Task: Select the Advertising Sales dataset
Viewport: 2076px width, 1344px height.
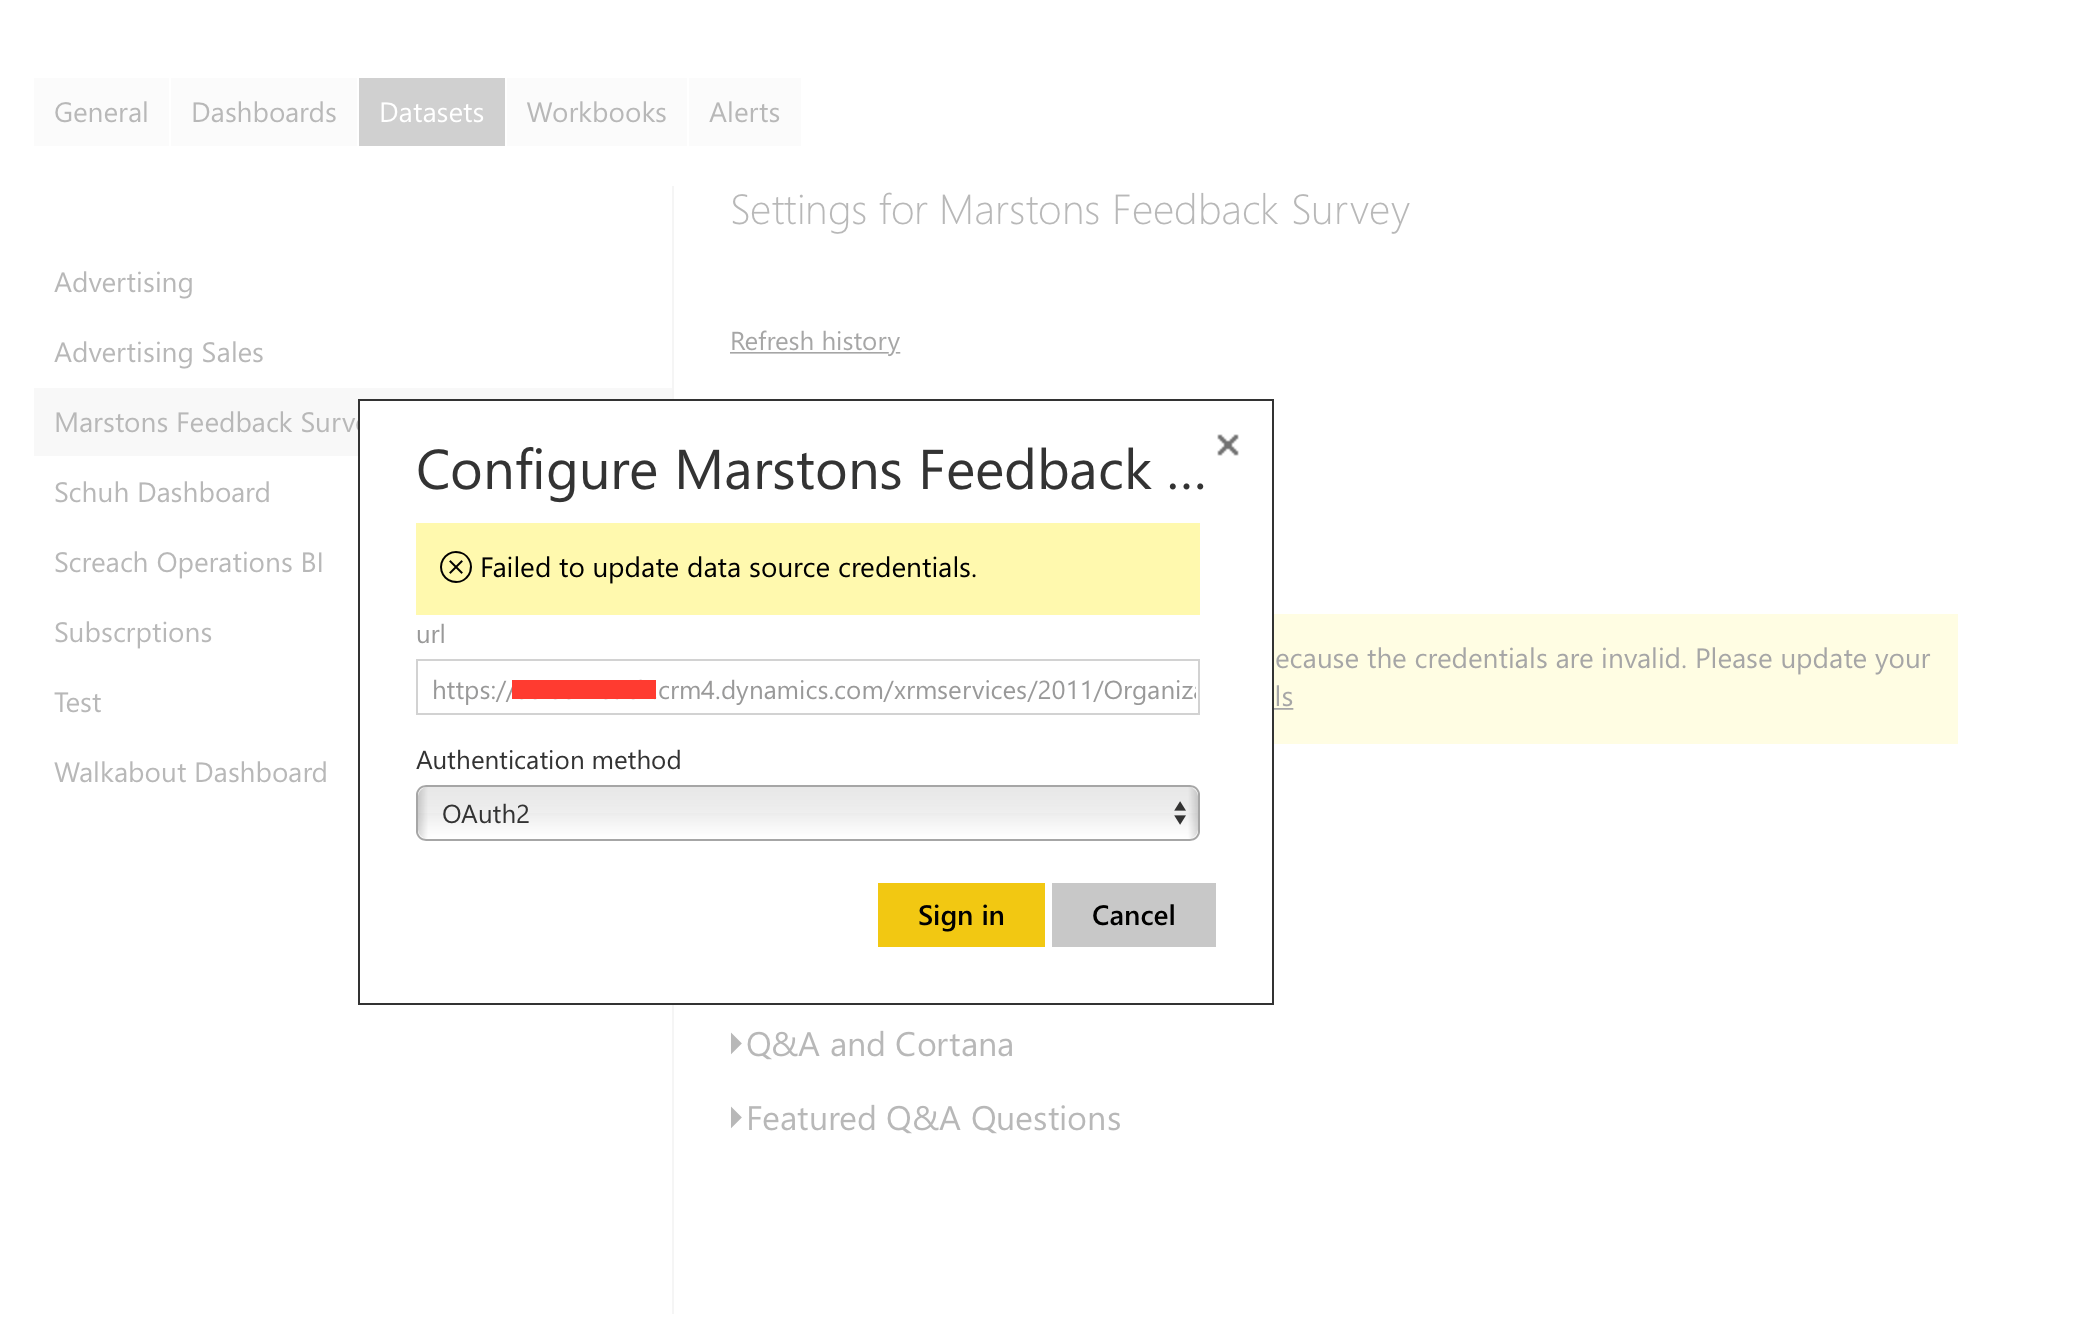Action: (158, 353)
